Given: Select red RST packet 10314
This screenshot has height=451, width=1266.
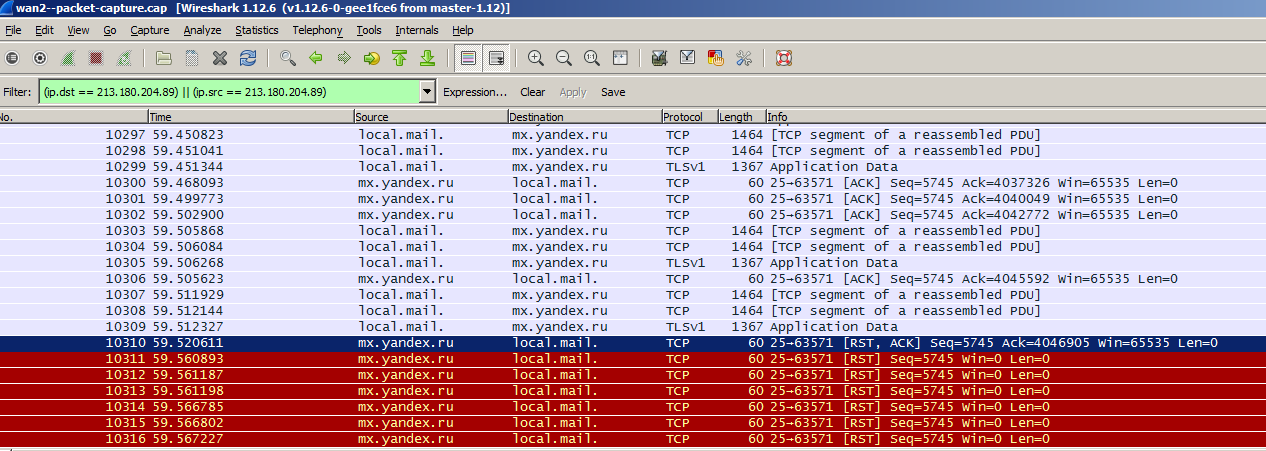Looking at the screenshot, I should [x=633, y=406].
